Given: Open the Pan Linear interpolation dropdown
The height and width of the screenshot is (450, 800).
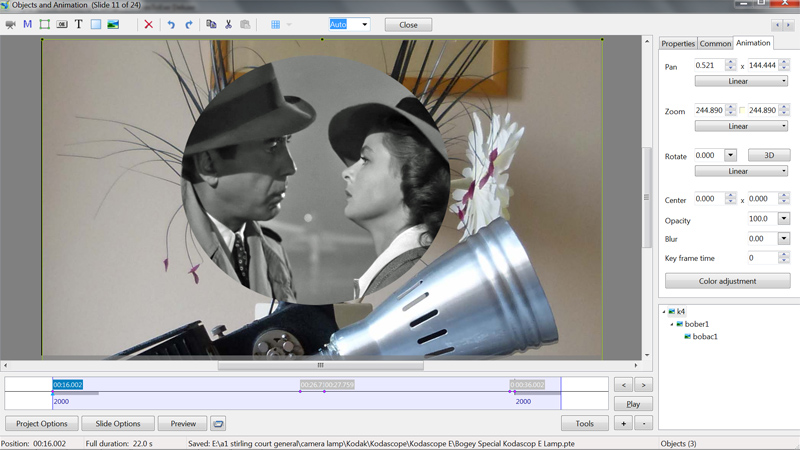Looking at the screenshot, I should point(741,81).
